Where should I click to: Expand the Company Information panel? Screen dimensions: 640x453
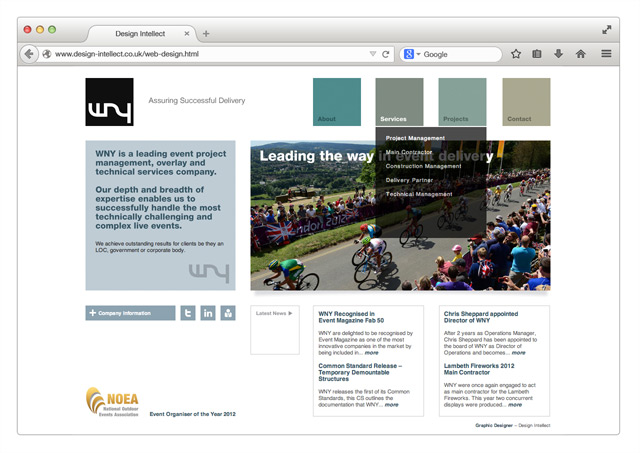click(130, 313)
